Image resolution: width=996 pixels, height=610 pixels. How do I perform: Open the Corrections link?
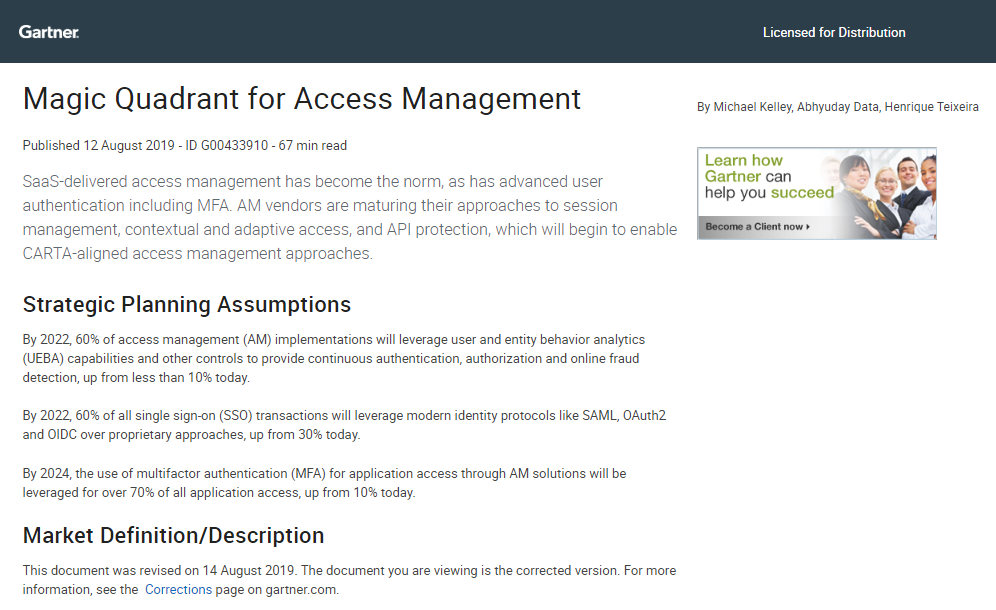pyautogui.click(x=178, y=589)
